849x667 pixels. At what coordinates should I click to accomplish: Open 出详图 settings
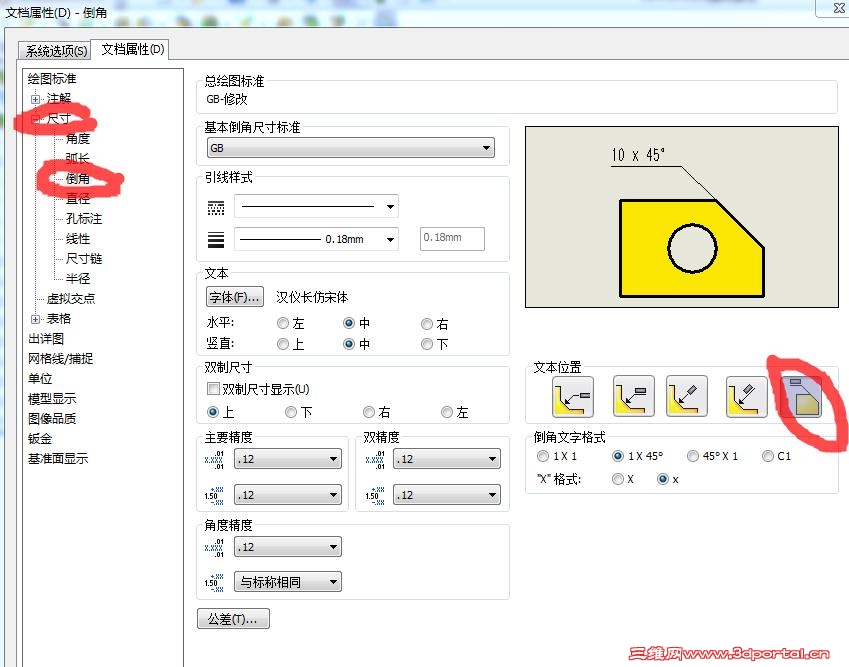pyautogui.click(x=46, y=339)
